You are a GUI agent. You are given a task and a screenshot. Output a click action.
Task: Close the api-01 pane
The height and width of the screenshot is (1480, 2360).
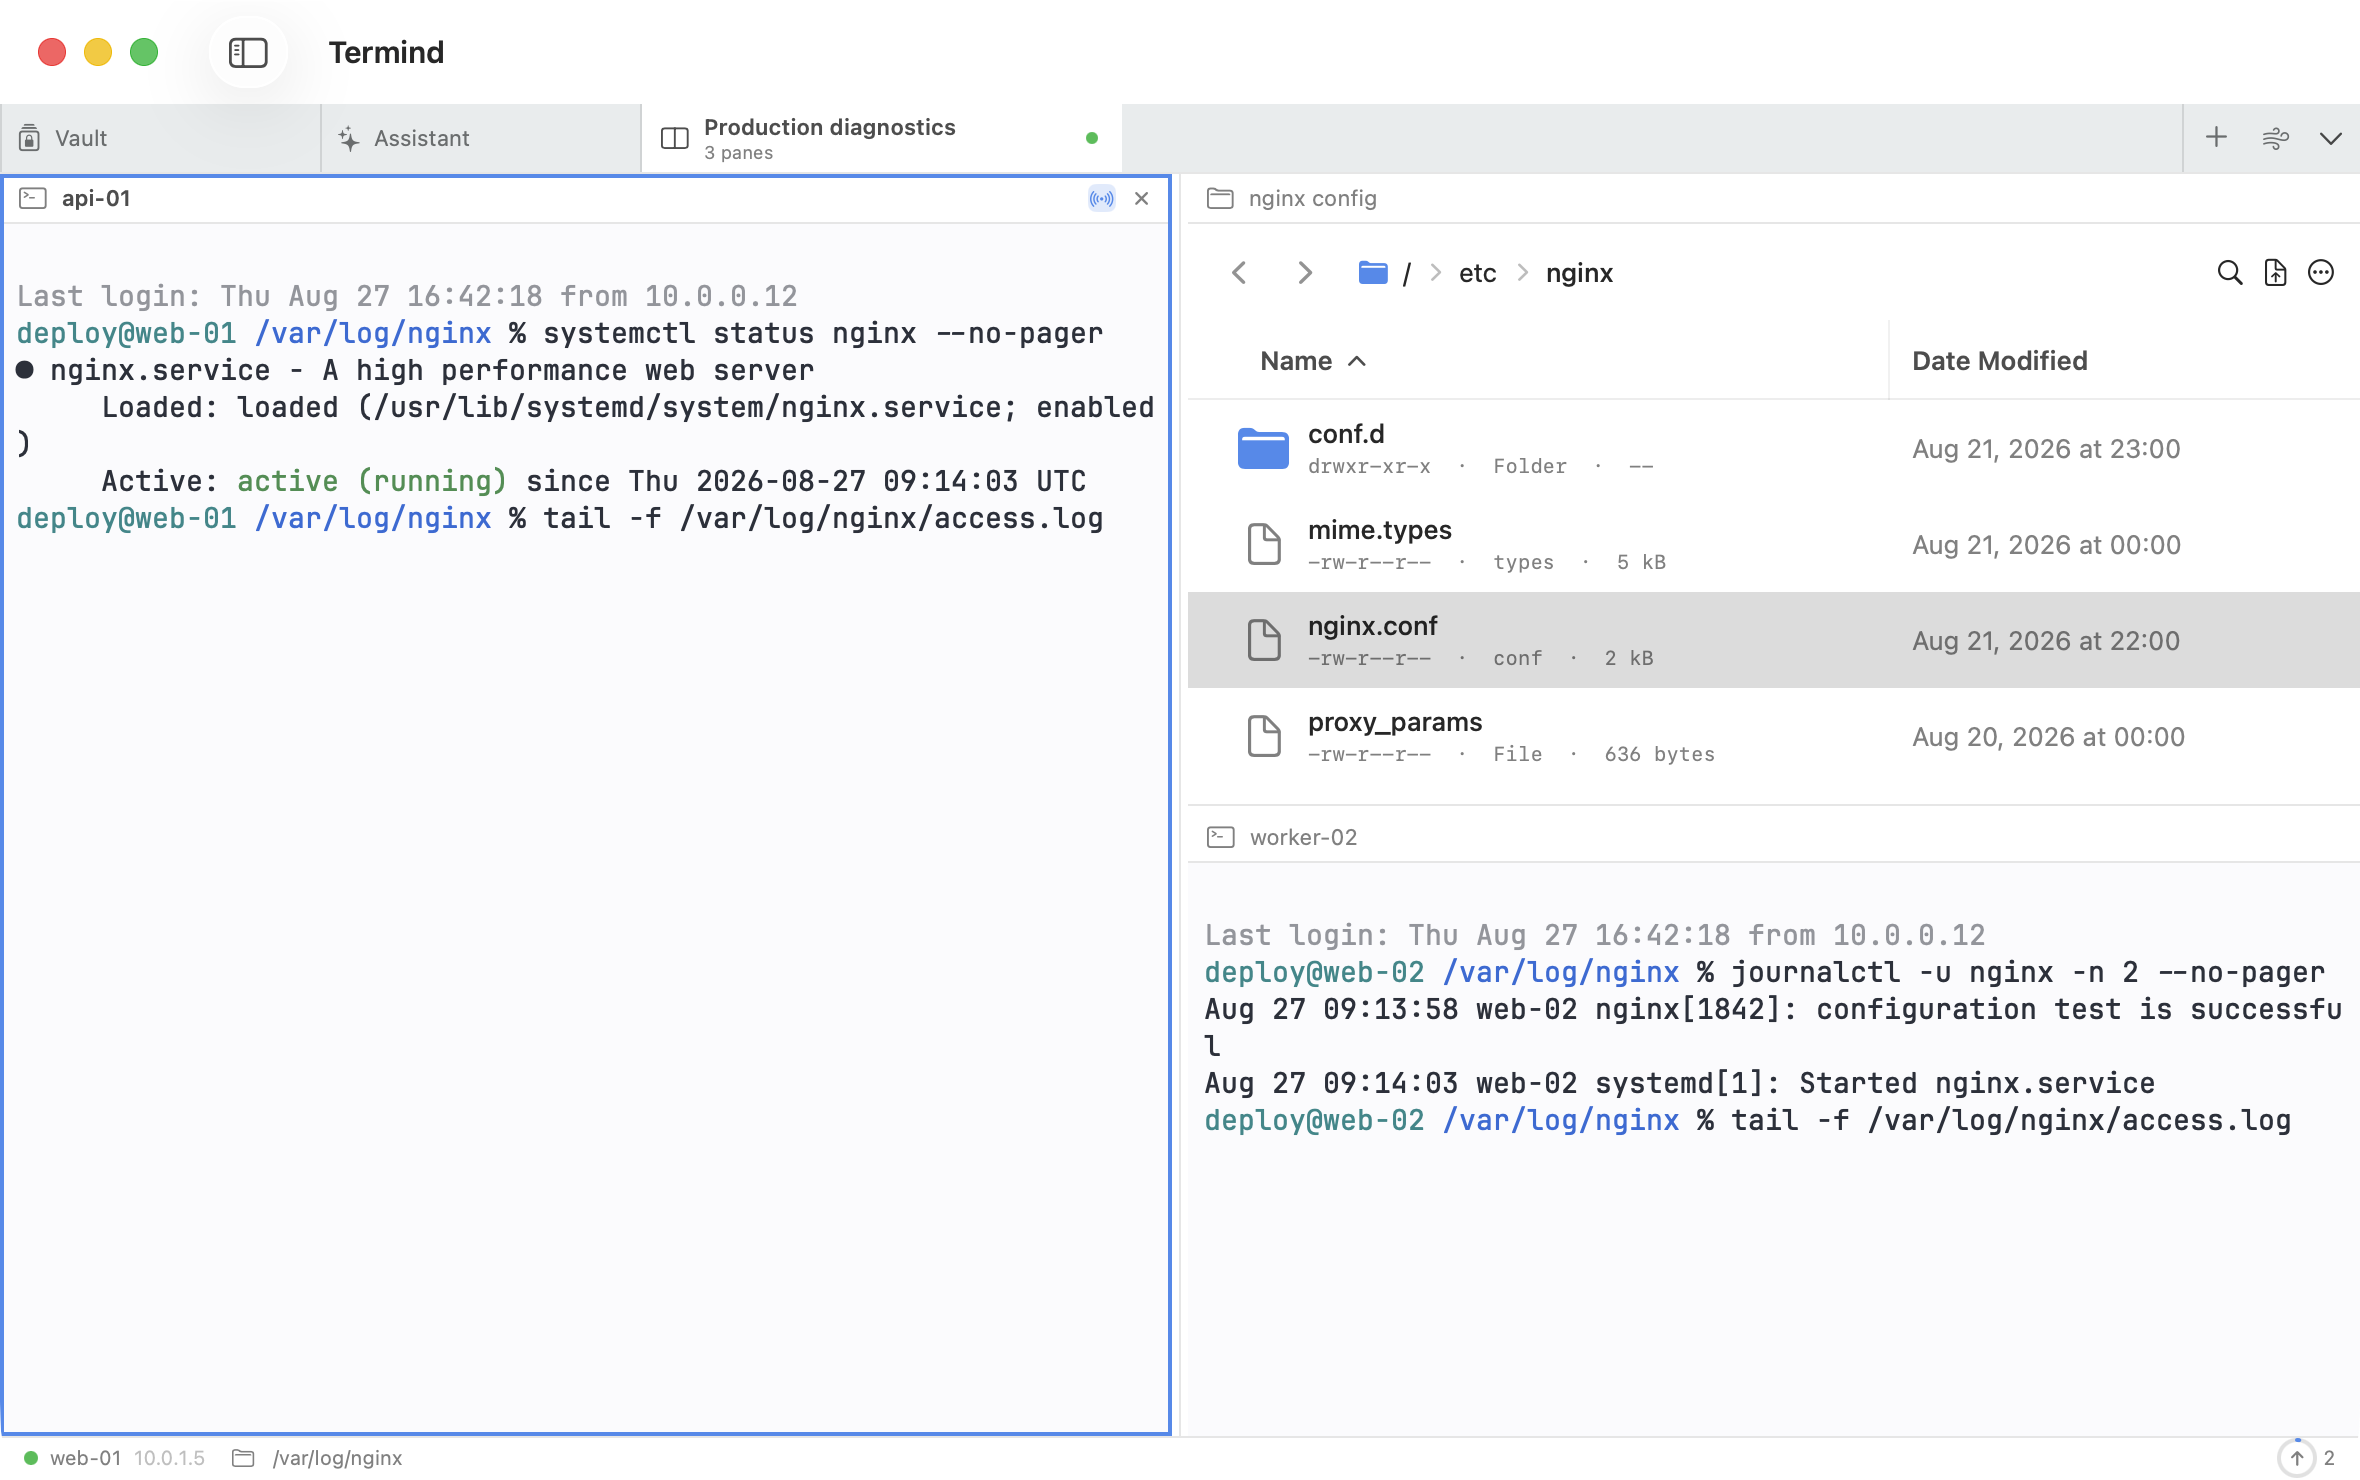1141,198
